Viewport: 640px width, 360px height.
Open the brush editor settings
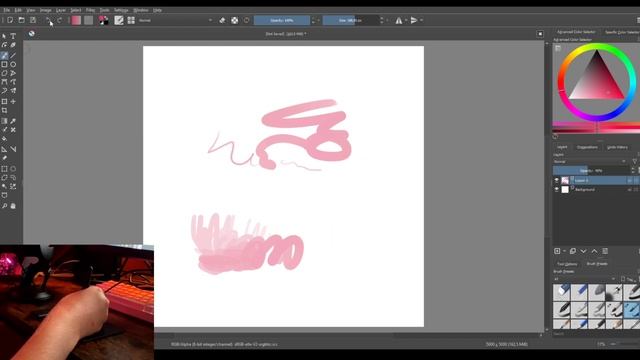point(119,20)
